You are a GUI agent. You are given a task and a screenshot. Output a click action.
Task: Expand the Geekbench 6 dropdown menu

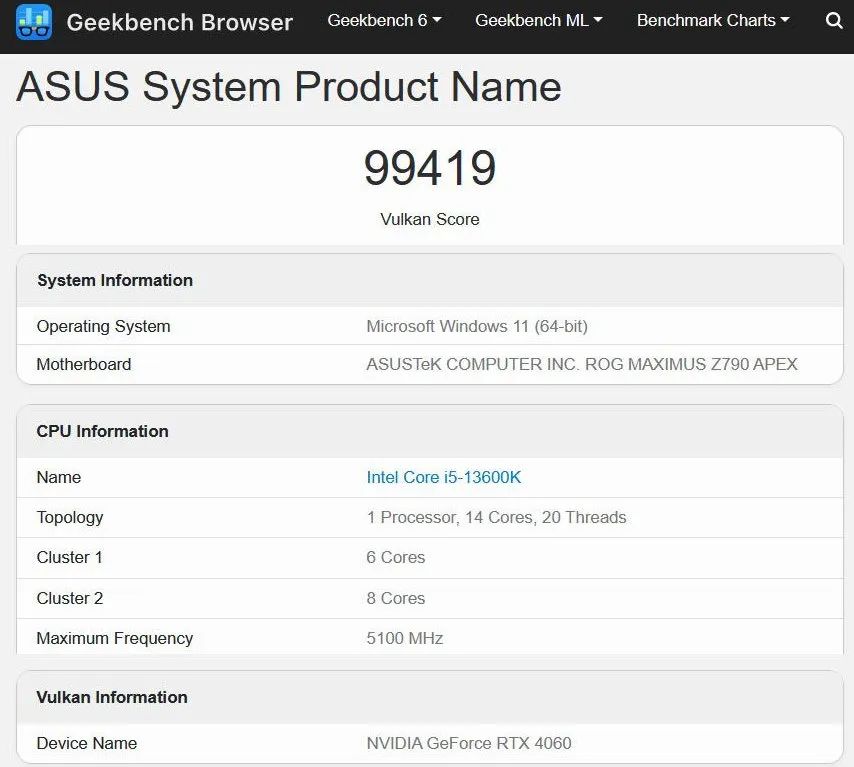(x=384, y=20)
